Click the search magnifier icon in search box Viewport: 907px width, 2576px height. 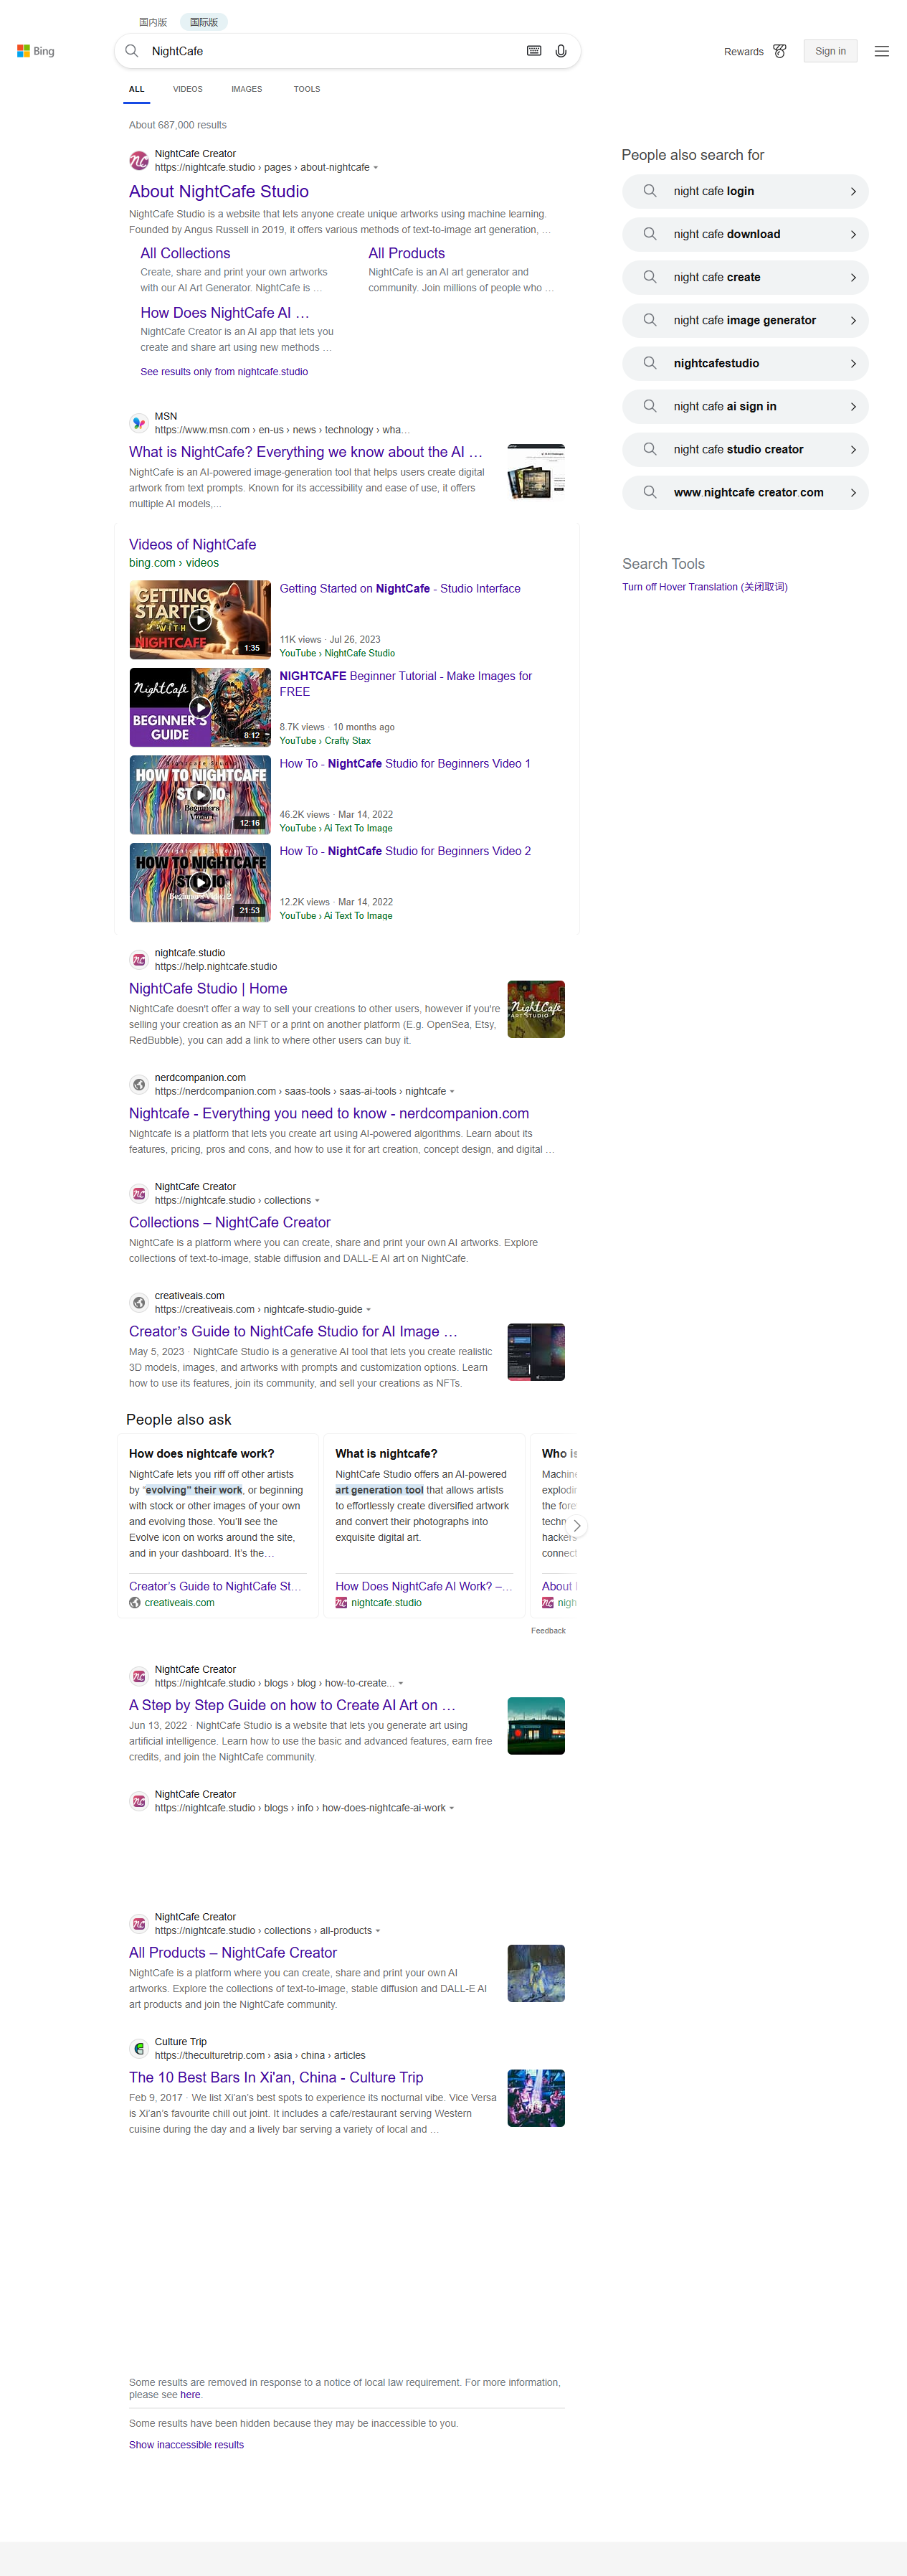coord(132,51)
